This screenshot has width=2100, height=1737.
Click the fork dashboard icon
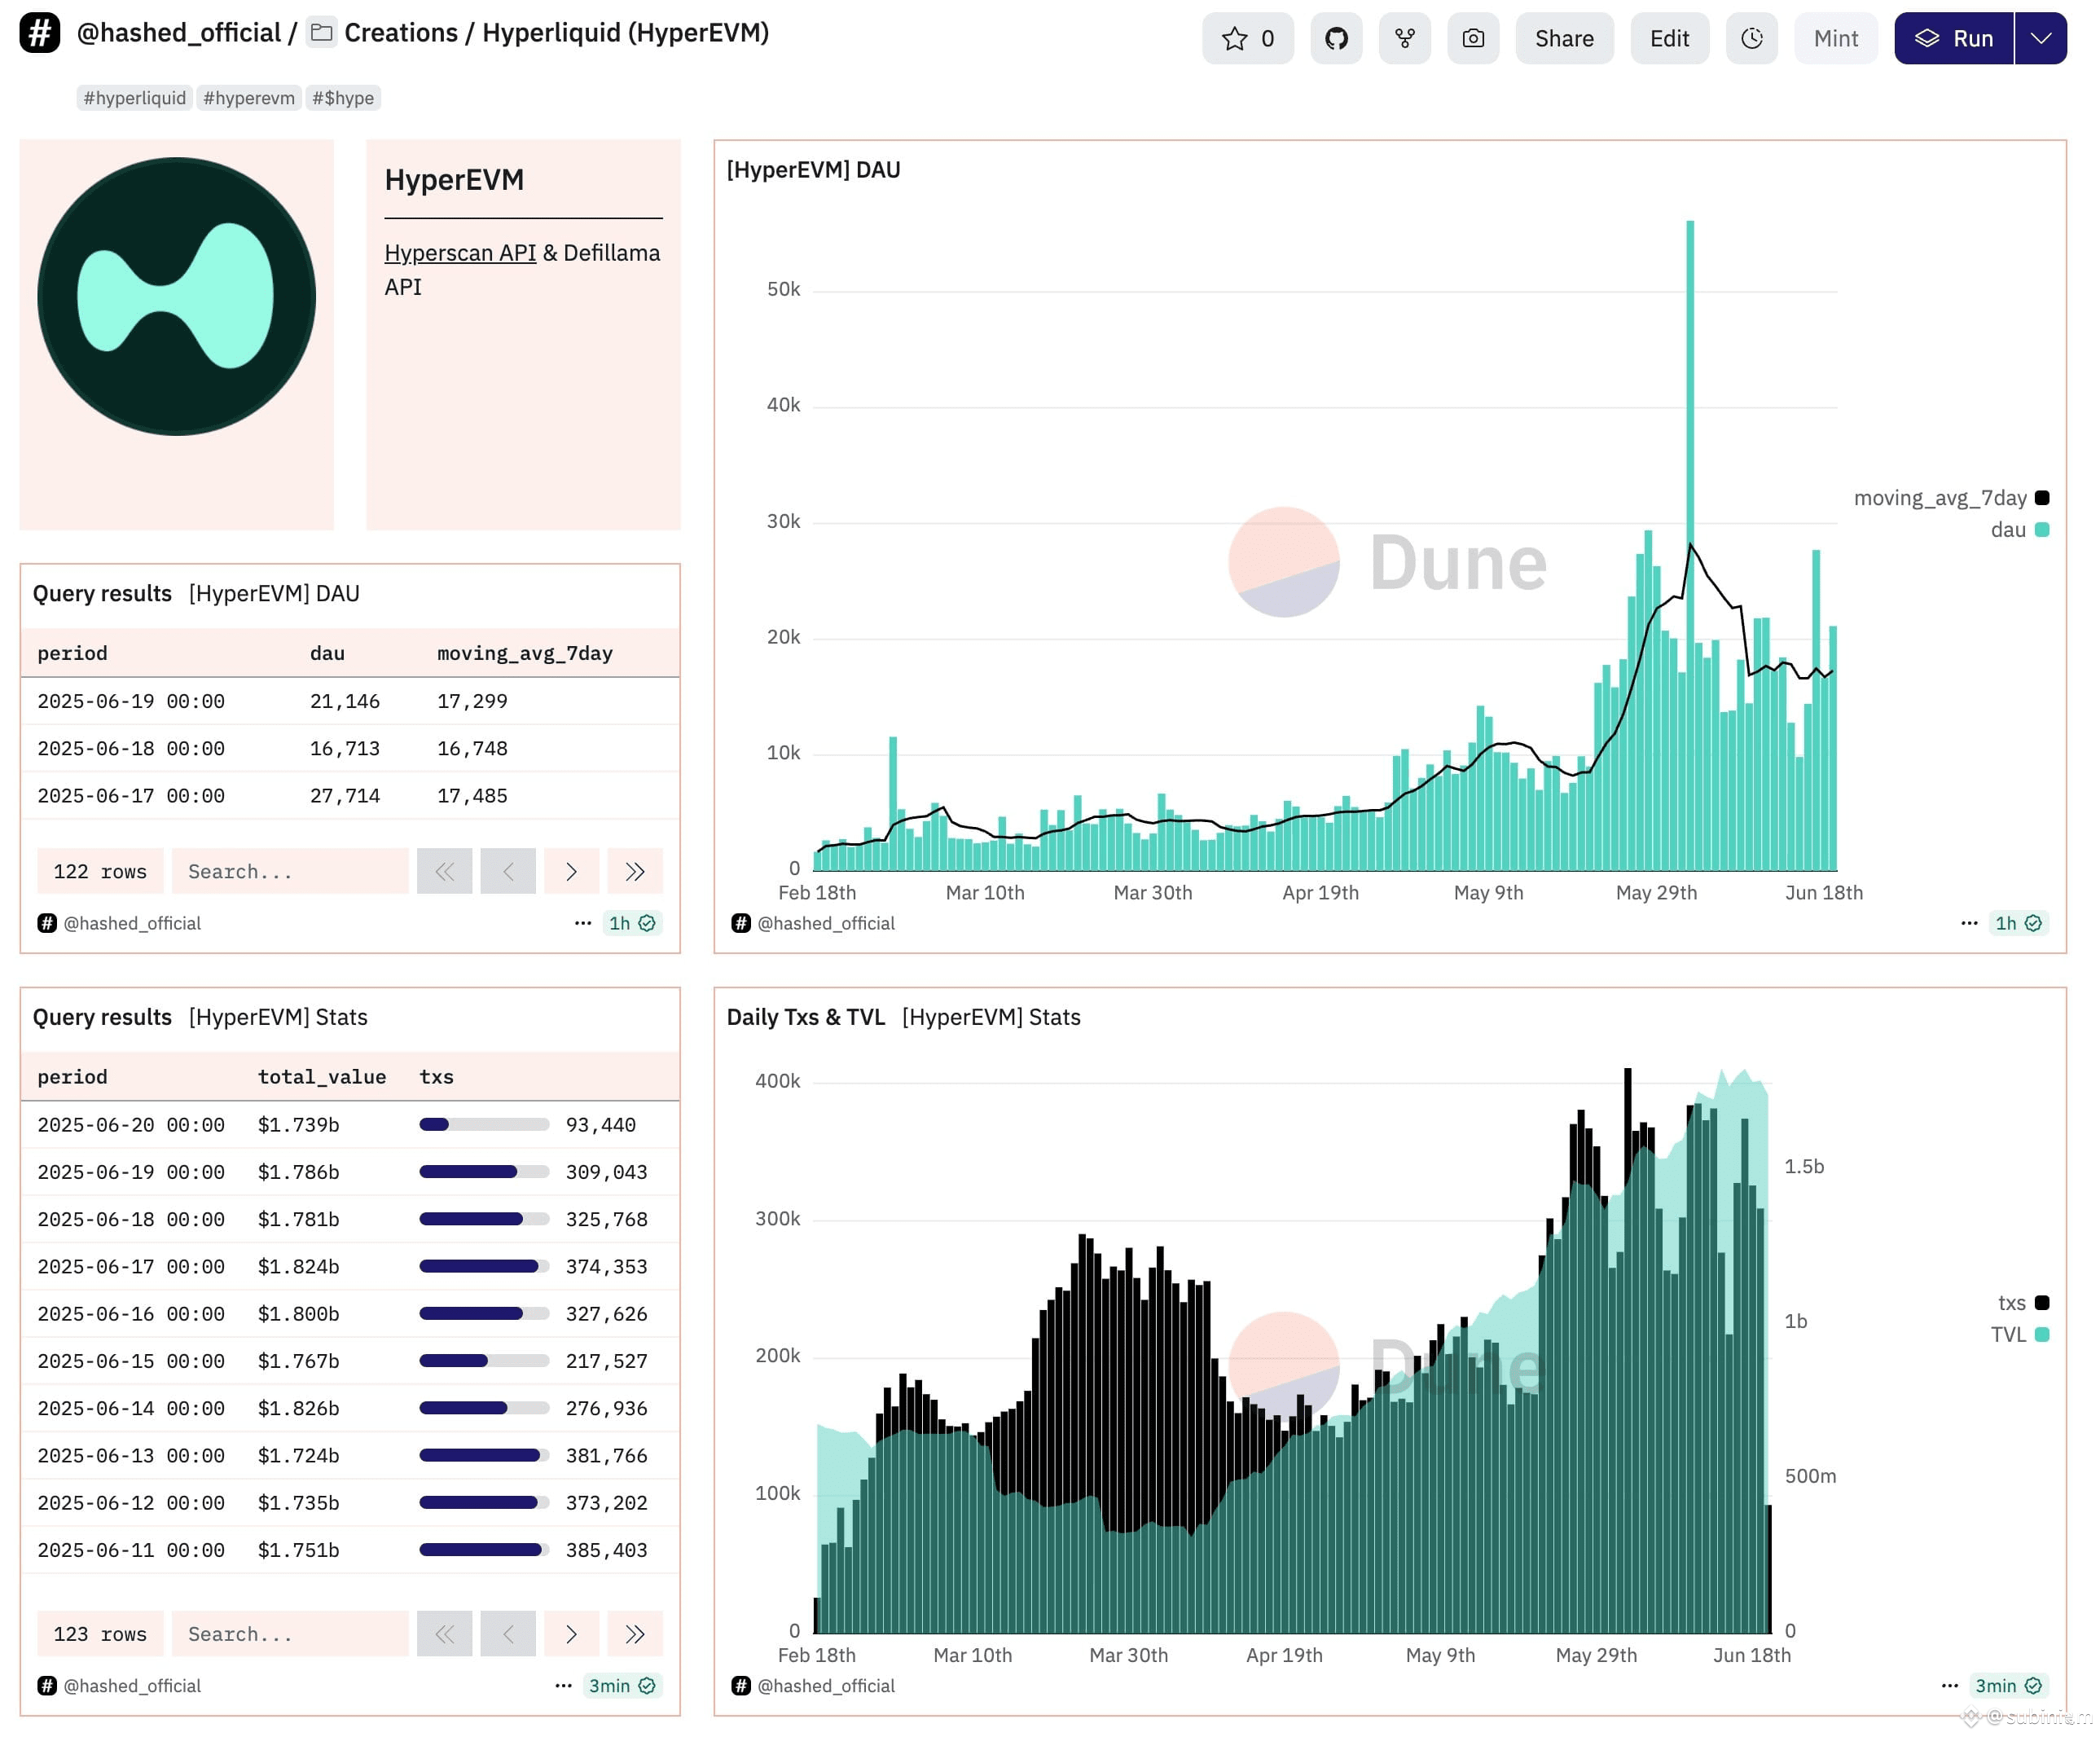[x=1404, y=38]
